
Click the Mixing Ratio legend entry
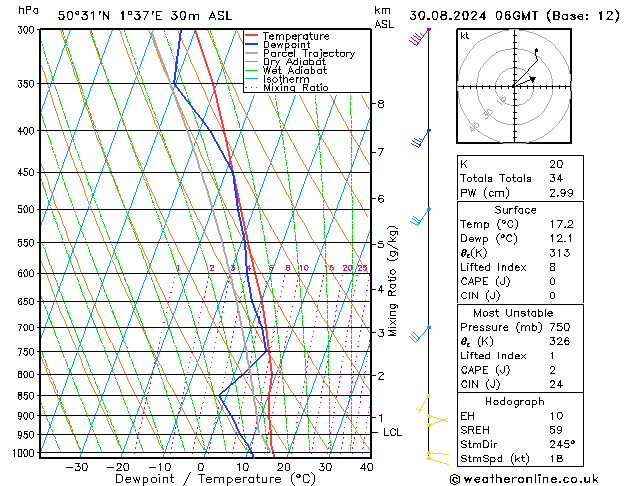tap(295, 88)
